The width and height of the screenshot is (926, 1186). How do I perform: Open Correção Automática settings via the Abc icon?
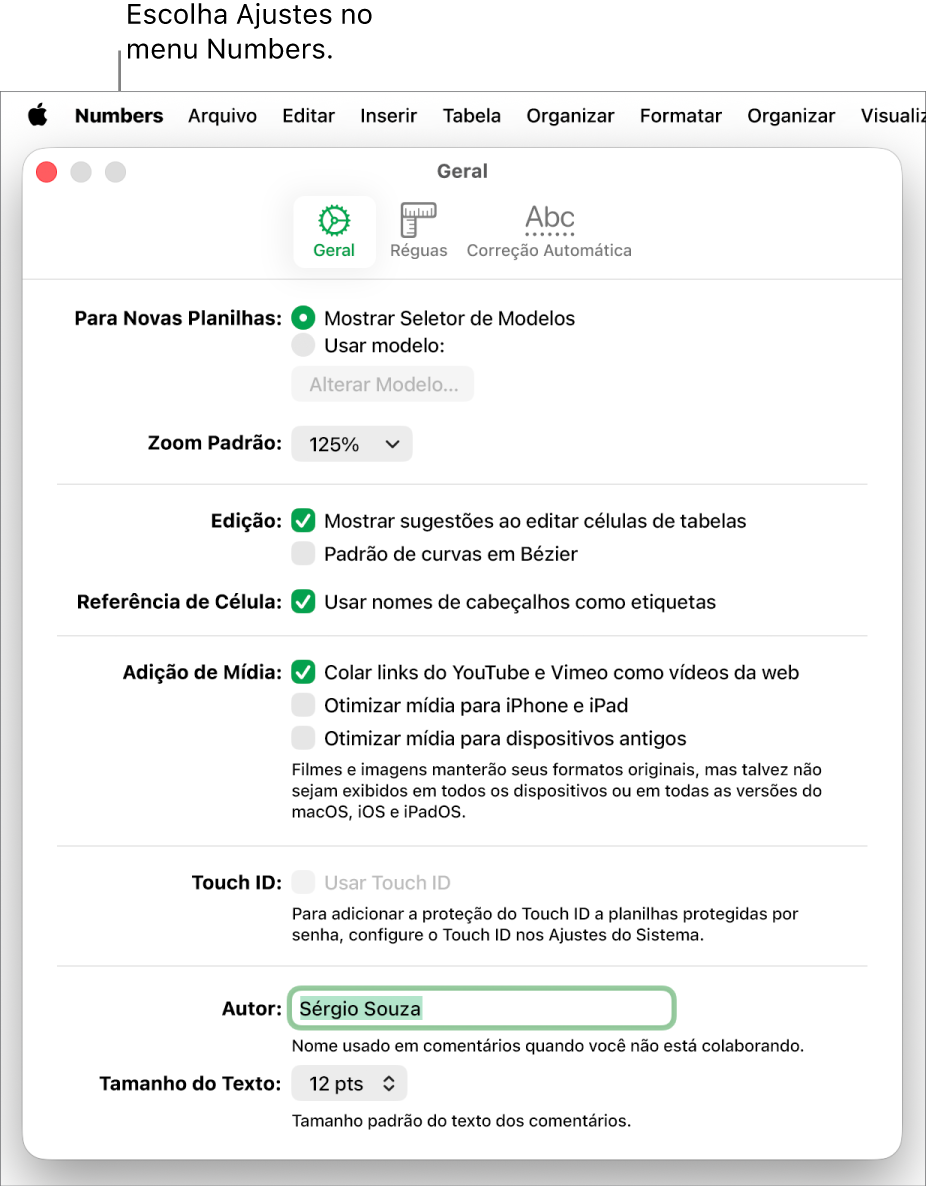[549, 227]
